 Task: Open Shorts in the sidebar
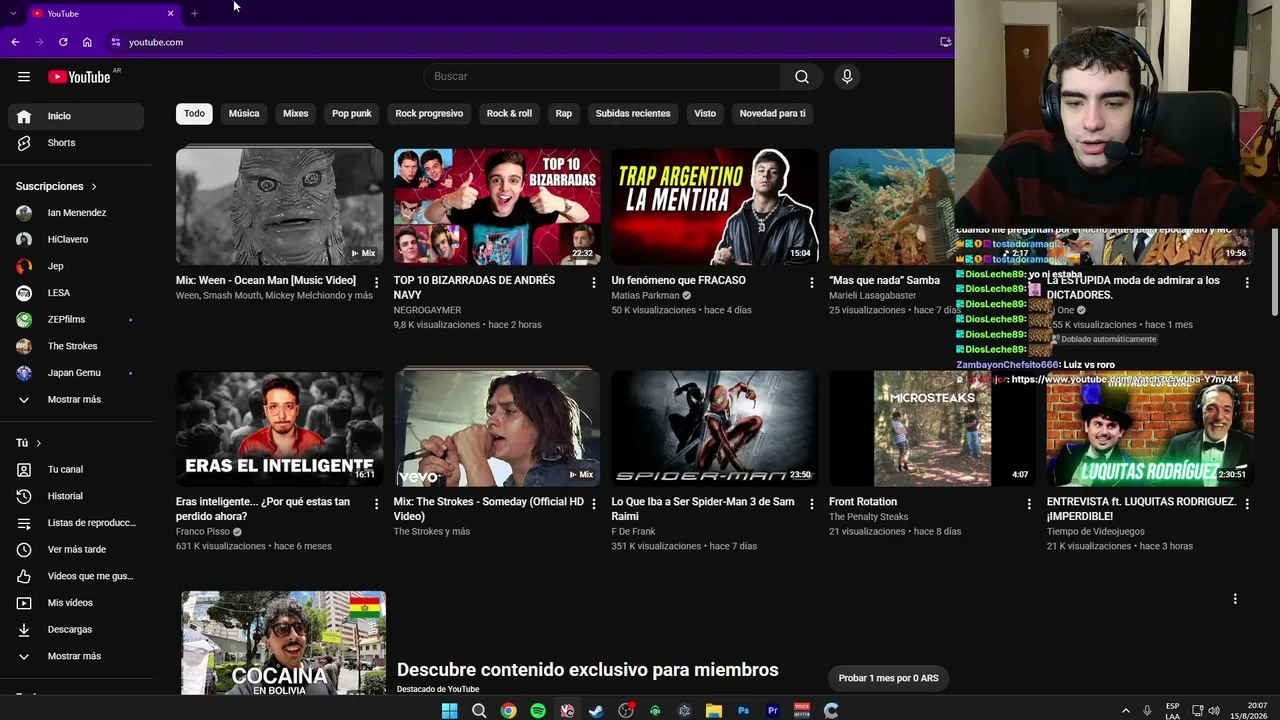76,143
